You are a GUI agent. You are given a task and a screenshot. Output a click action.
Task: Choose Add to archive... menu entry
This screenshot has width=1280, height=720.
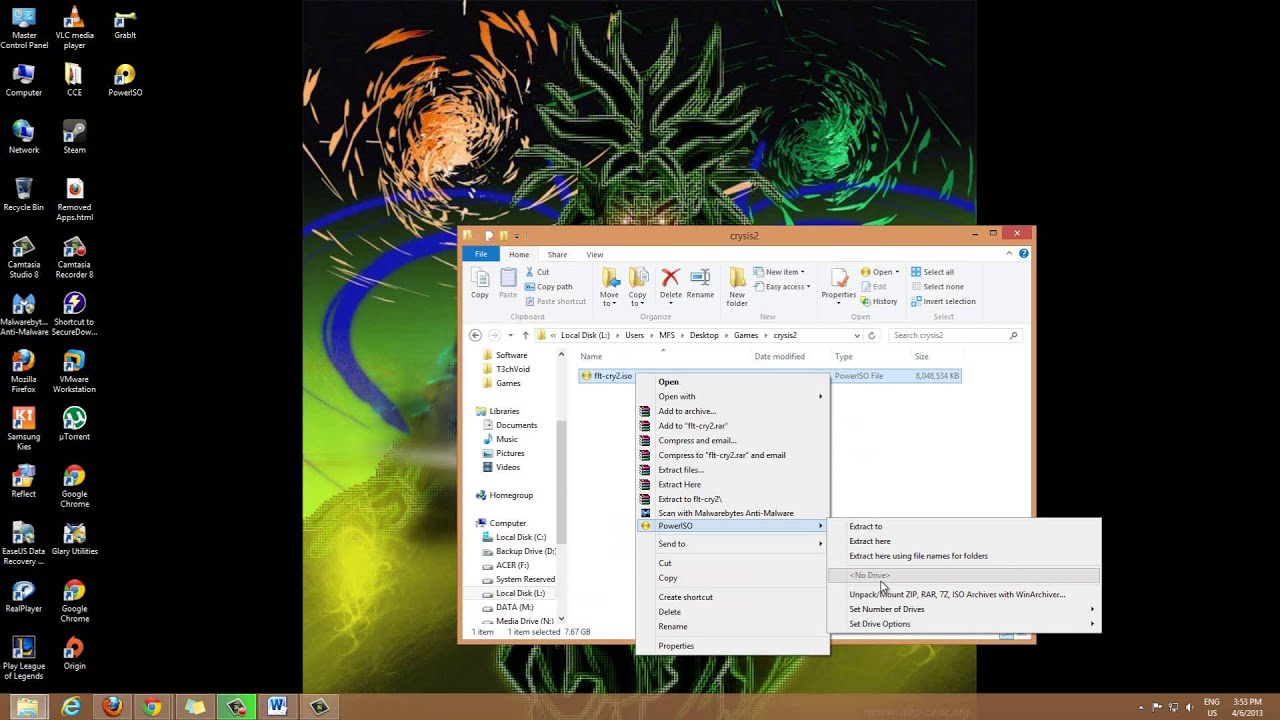point(733,411)
